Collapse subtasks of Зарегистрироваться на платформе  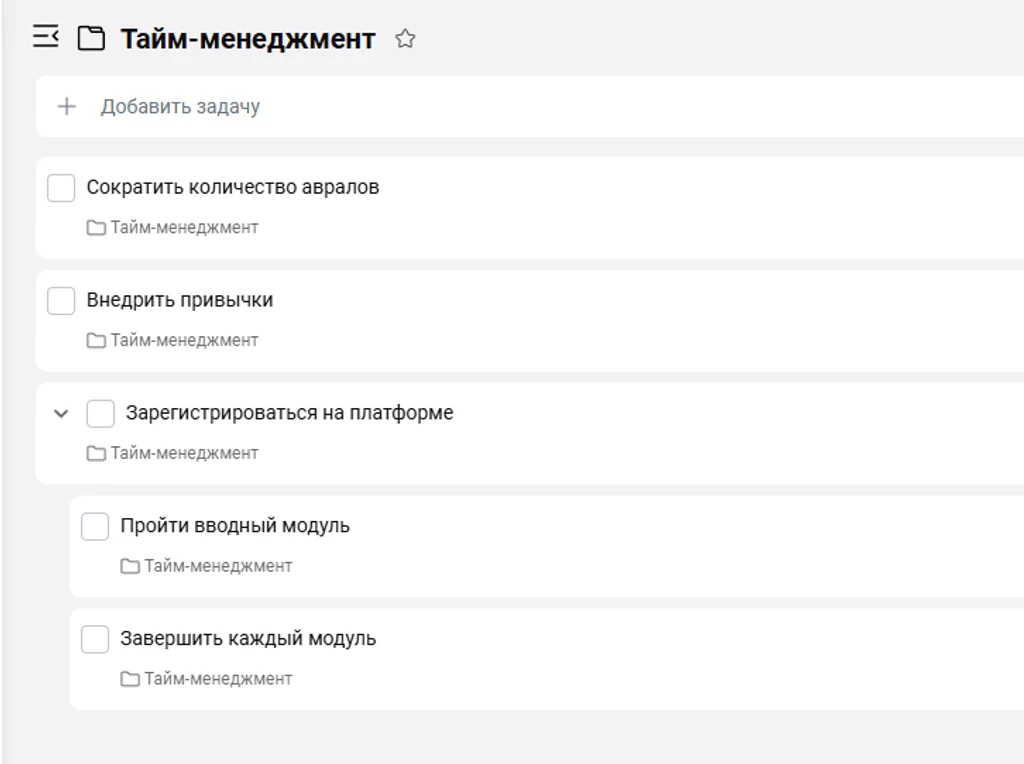click(x=61, y=413)
